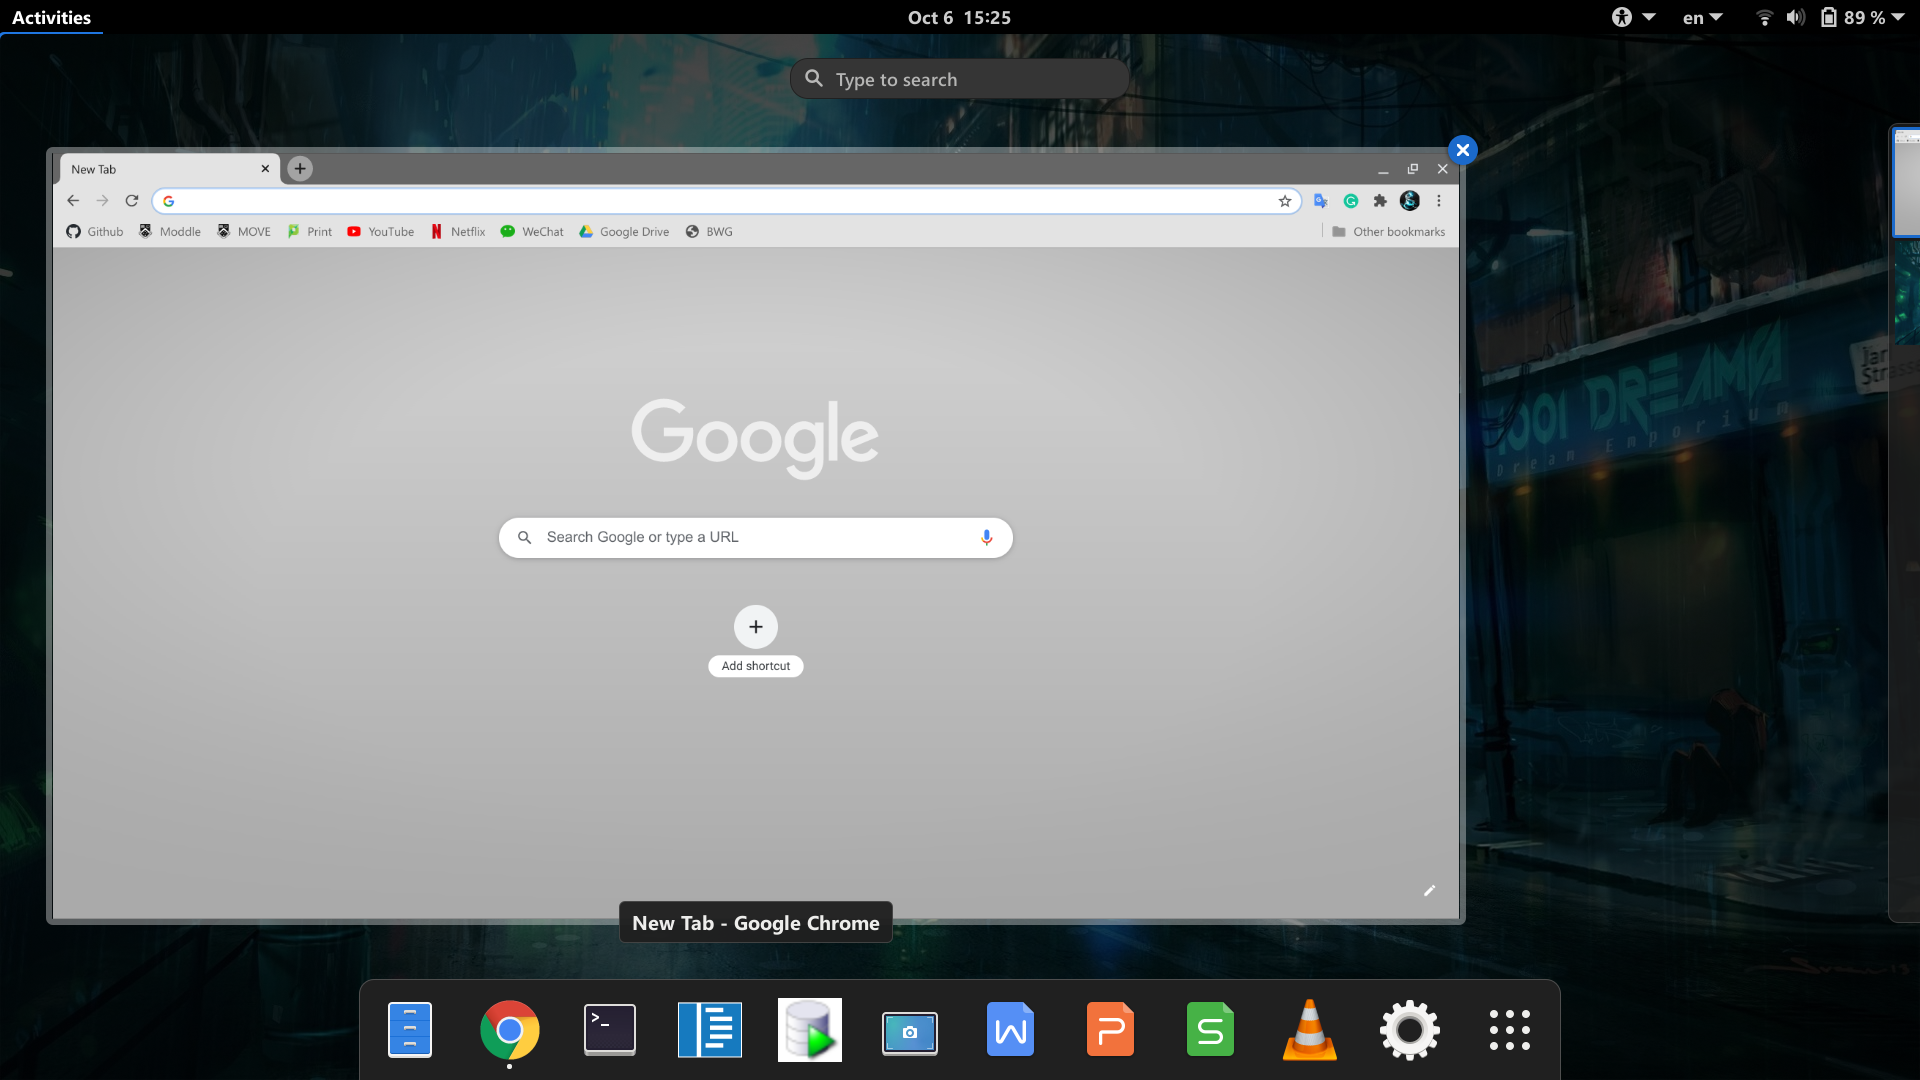Open the Google Translate extension
Screen dimensions: 1920x1080
coord(1321,201)
